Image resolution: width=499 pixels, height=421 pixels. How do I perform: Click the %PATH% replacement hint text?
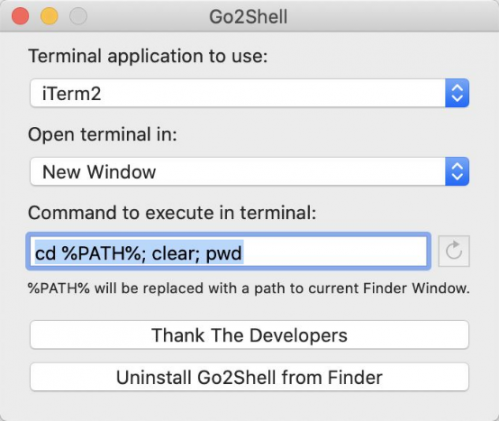tap(249, 288)
